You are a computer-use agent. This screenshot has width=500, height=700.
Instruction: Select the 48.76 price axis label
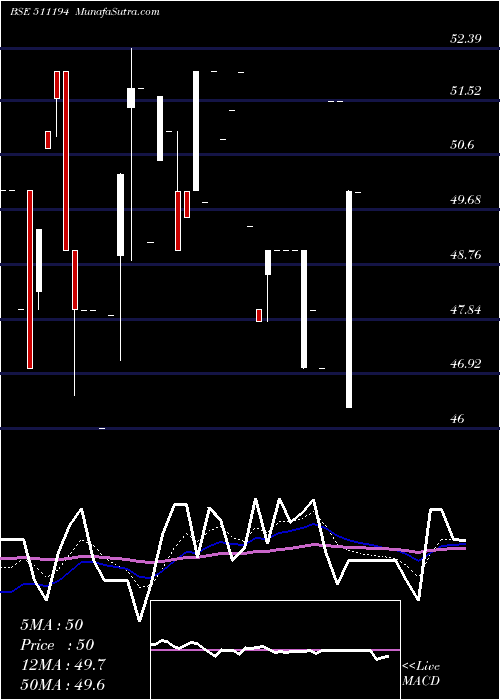coord(466,255)
